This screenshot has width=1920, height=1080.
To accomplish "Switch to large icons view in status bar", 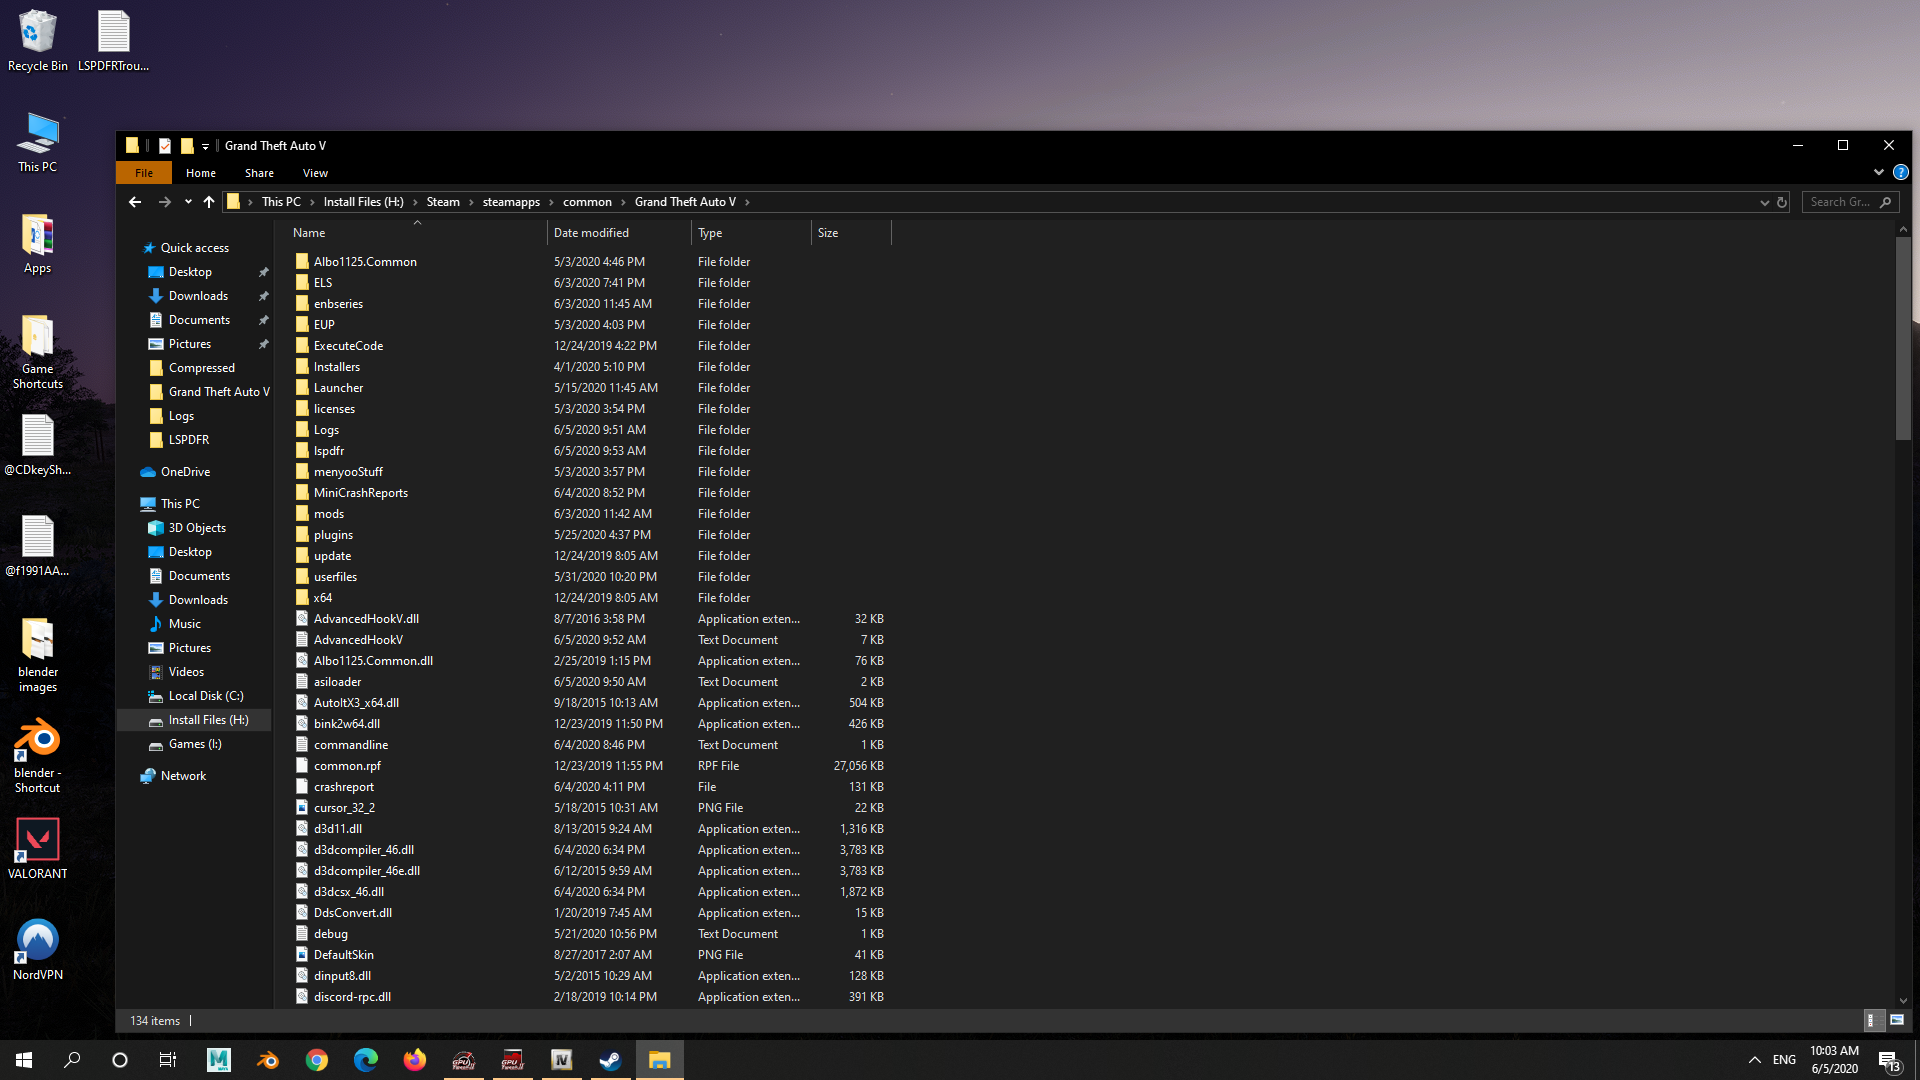I will [x=1896, y=1020].
